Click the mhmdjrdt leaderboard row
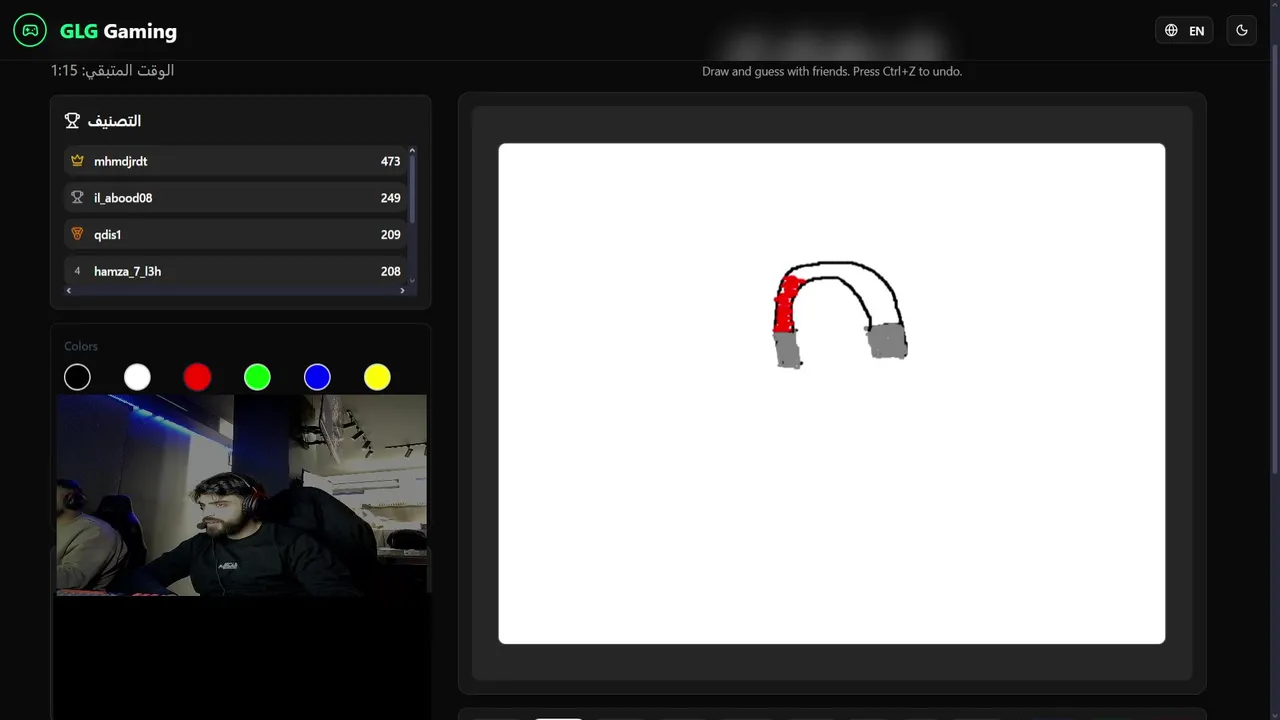The height and width of the screenshot is (720, 1280). pos(235,161)
